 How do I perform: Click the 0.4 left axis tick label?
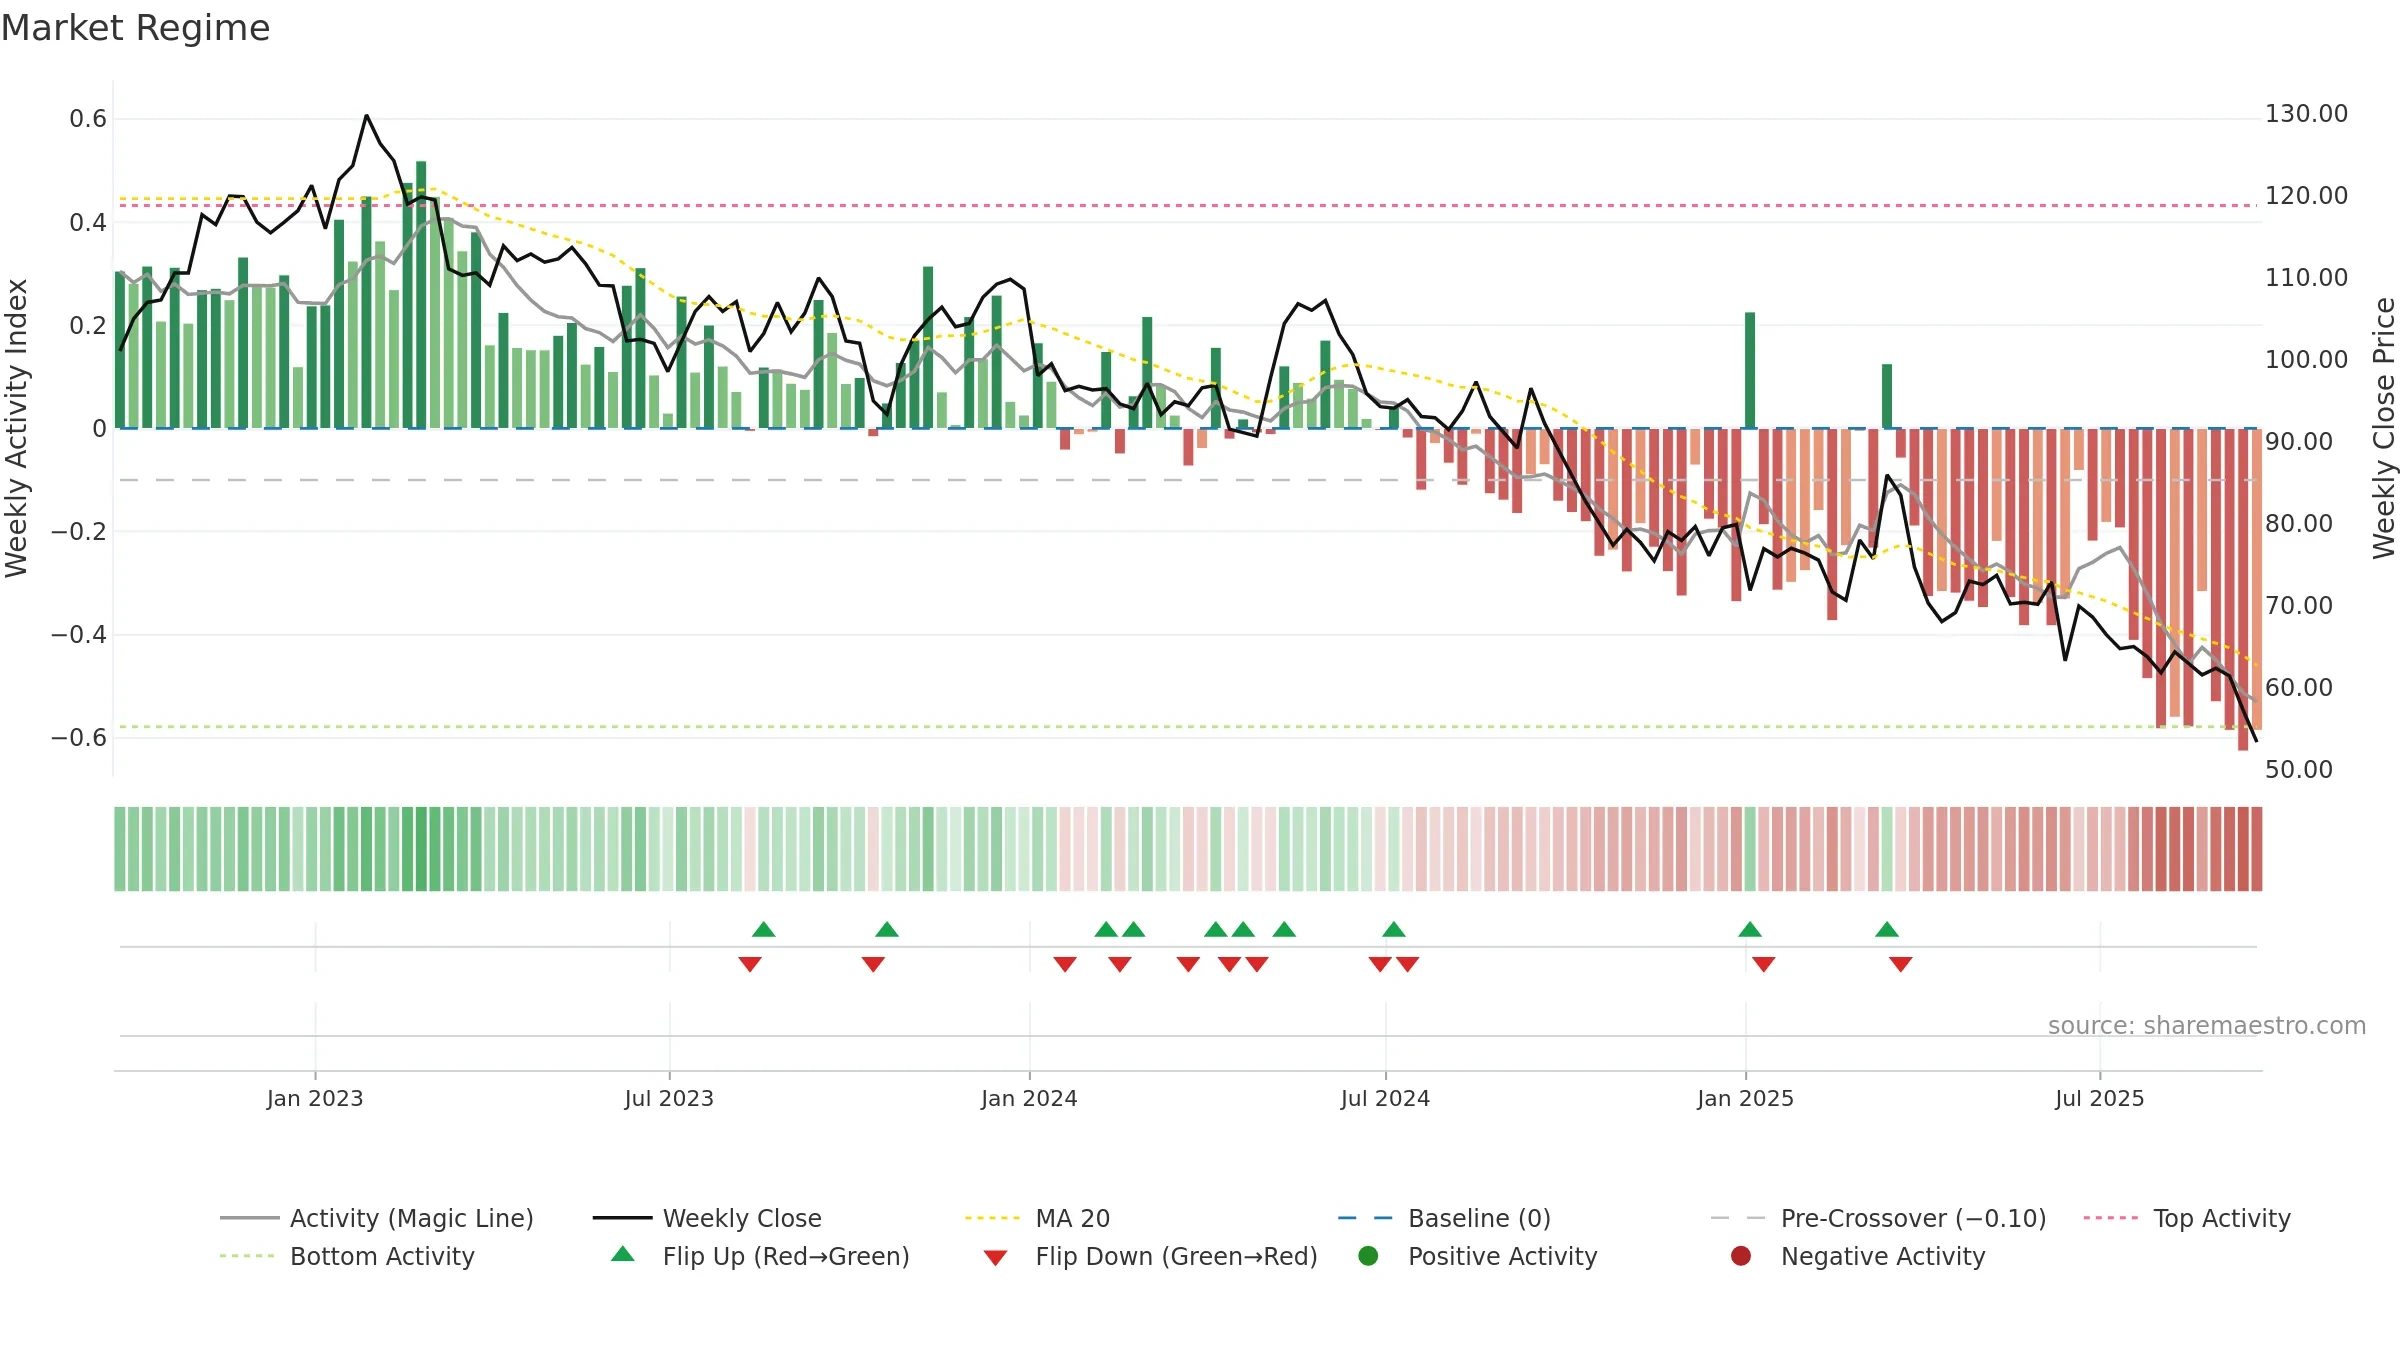coord(88,222)
